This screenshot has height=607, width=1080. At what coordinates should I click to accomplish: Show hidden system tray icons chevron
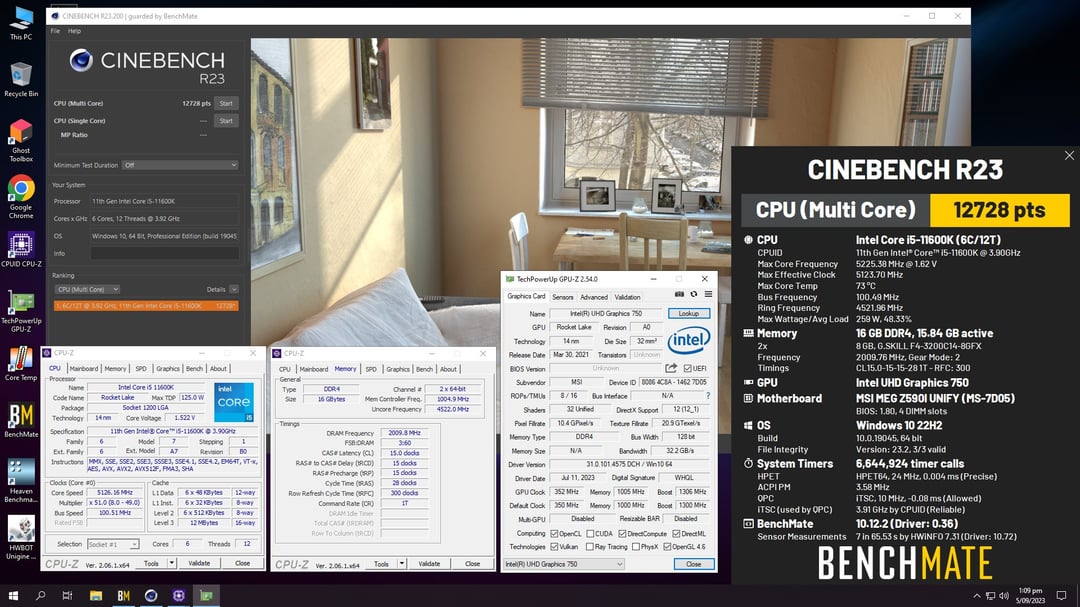pos(976,595)
